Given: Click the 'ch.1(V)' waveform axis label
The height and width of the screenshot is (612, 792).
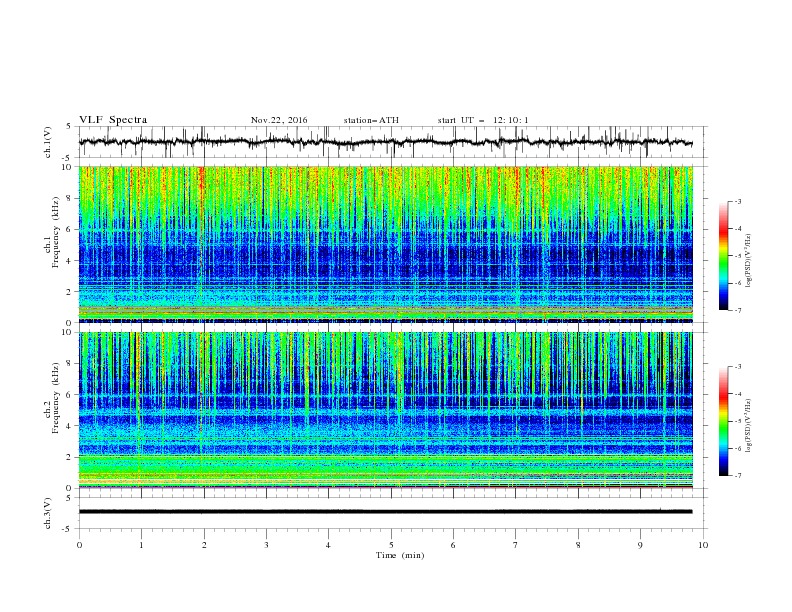Looking at the screenshot, I should click(x=48, y=142).
